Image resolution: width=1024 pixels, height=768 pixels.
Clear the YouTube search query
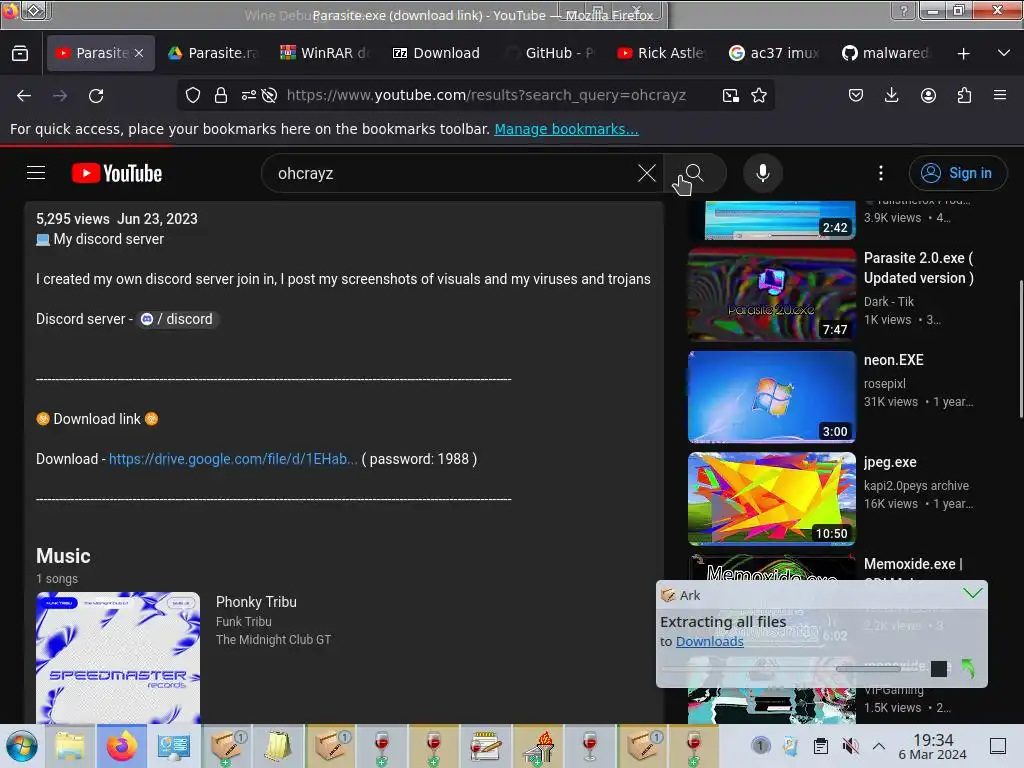tap(647, 173)
